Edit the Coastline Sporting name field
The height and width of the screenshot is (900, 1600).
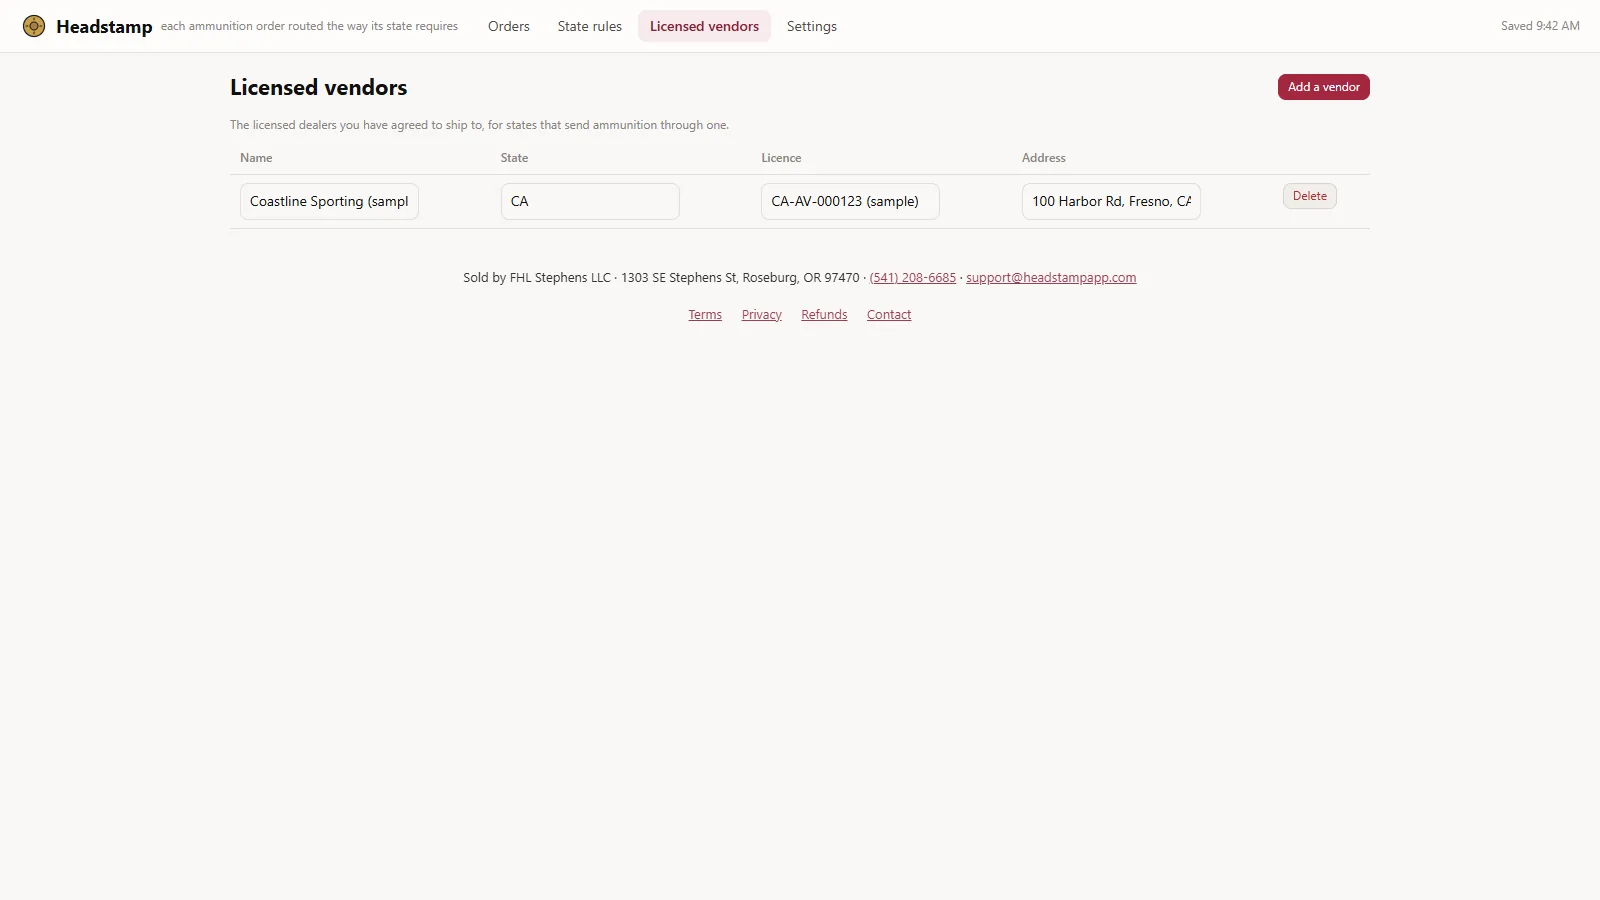coord(329,201)
